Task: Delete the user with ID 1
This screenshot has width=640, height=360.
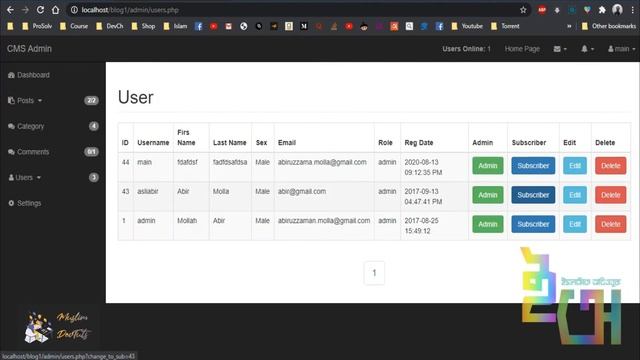Action: 611,224
